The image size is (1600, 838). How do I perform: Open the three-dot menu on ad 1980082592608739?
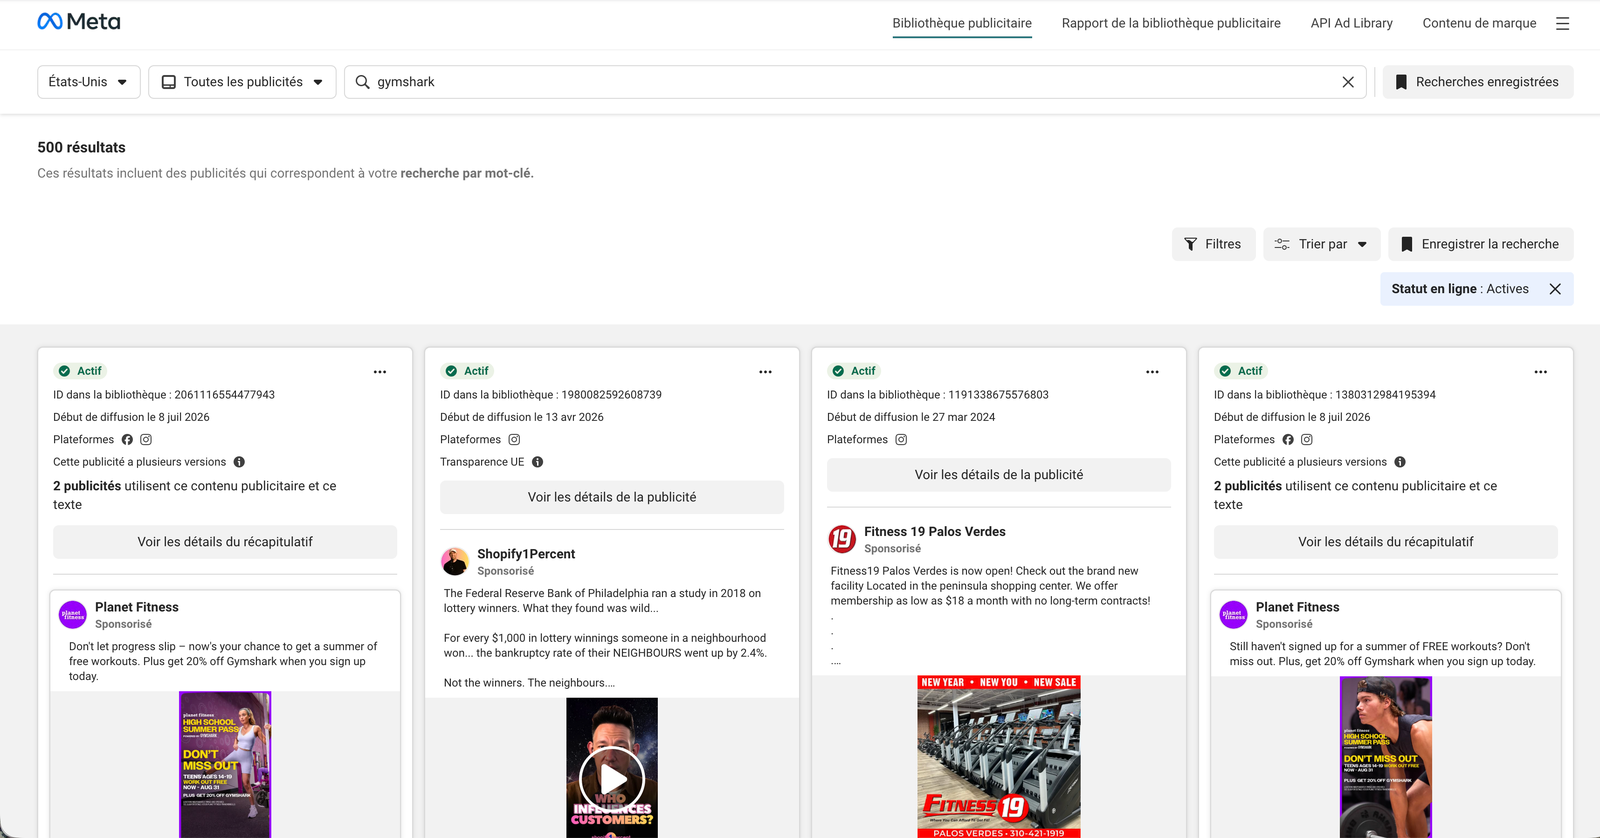[x=766, y=372]
